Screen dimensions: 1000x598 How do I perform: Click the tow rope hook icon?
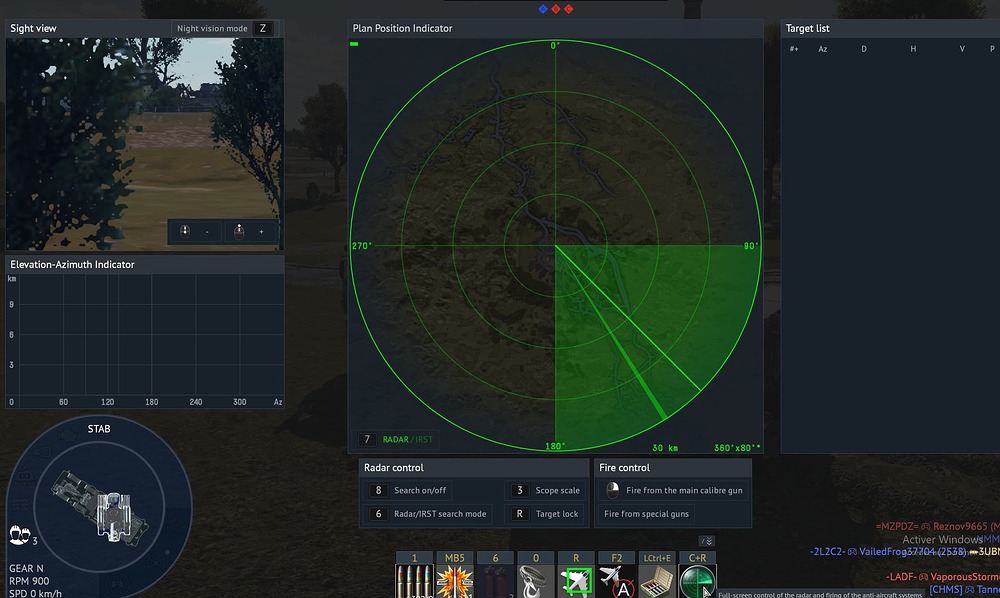(535, 581)
